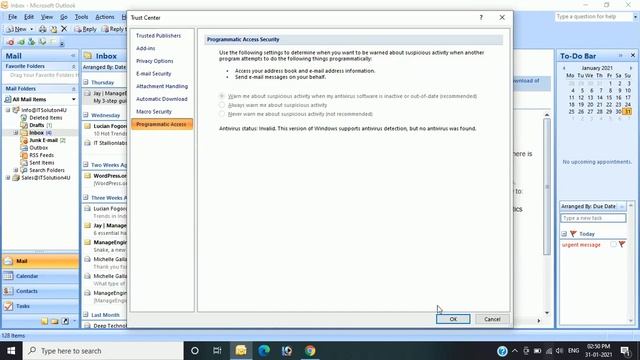Screen dimensions: 640x360
Task: Click the reading pane vertical scrollbar
Action: point(547,186)
